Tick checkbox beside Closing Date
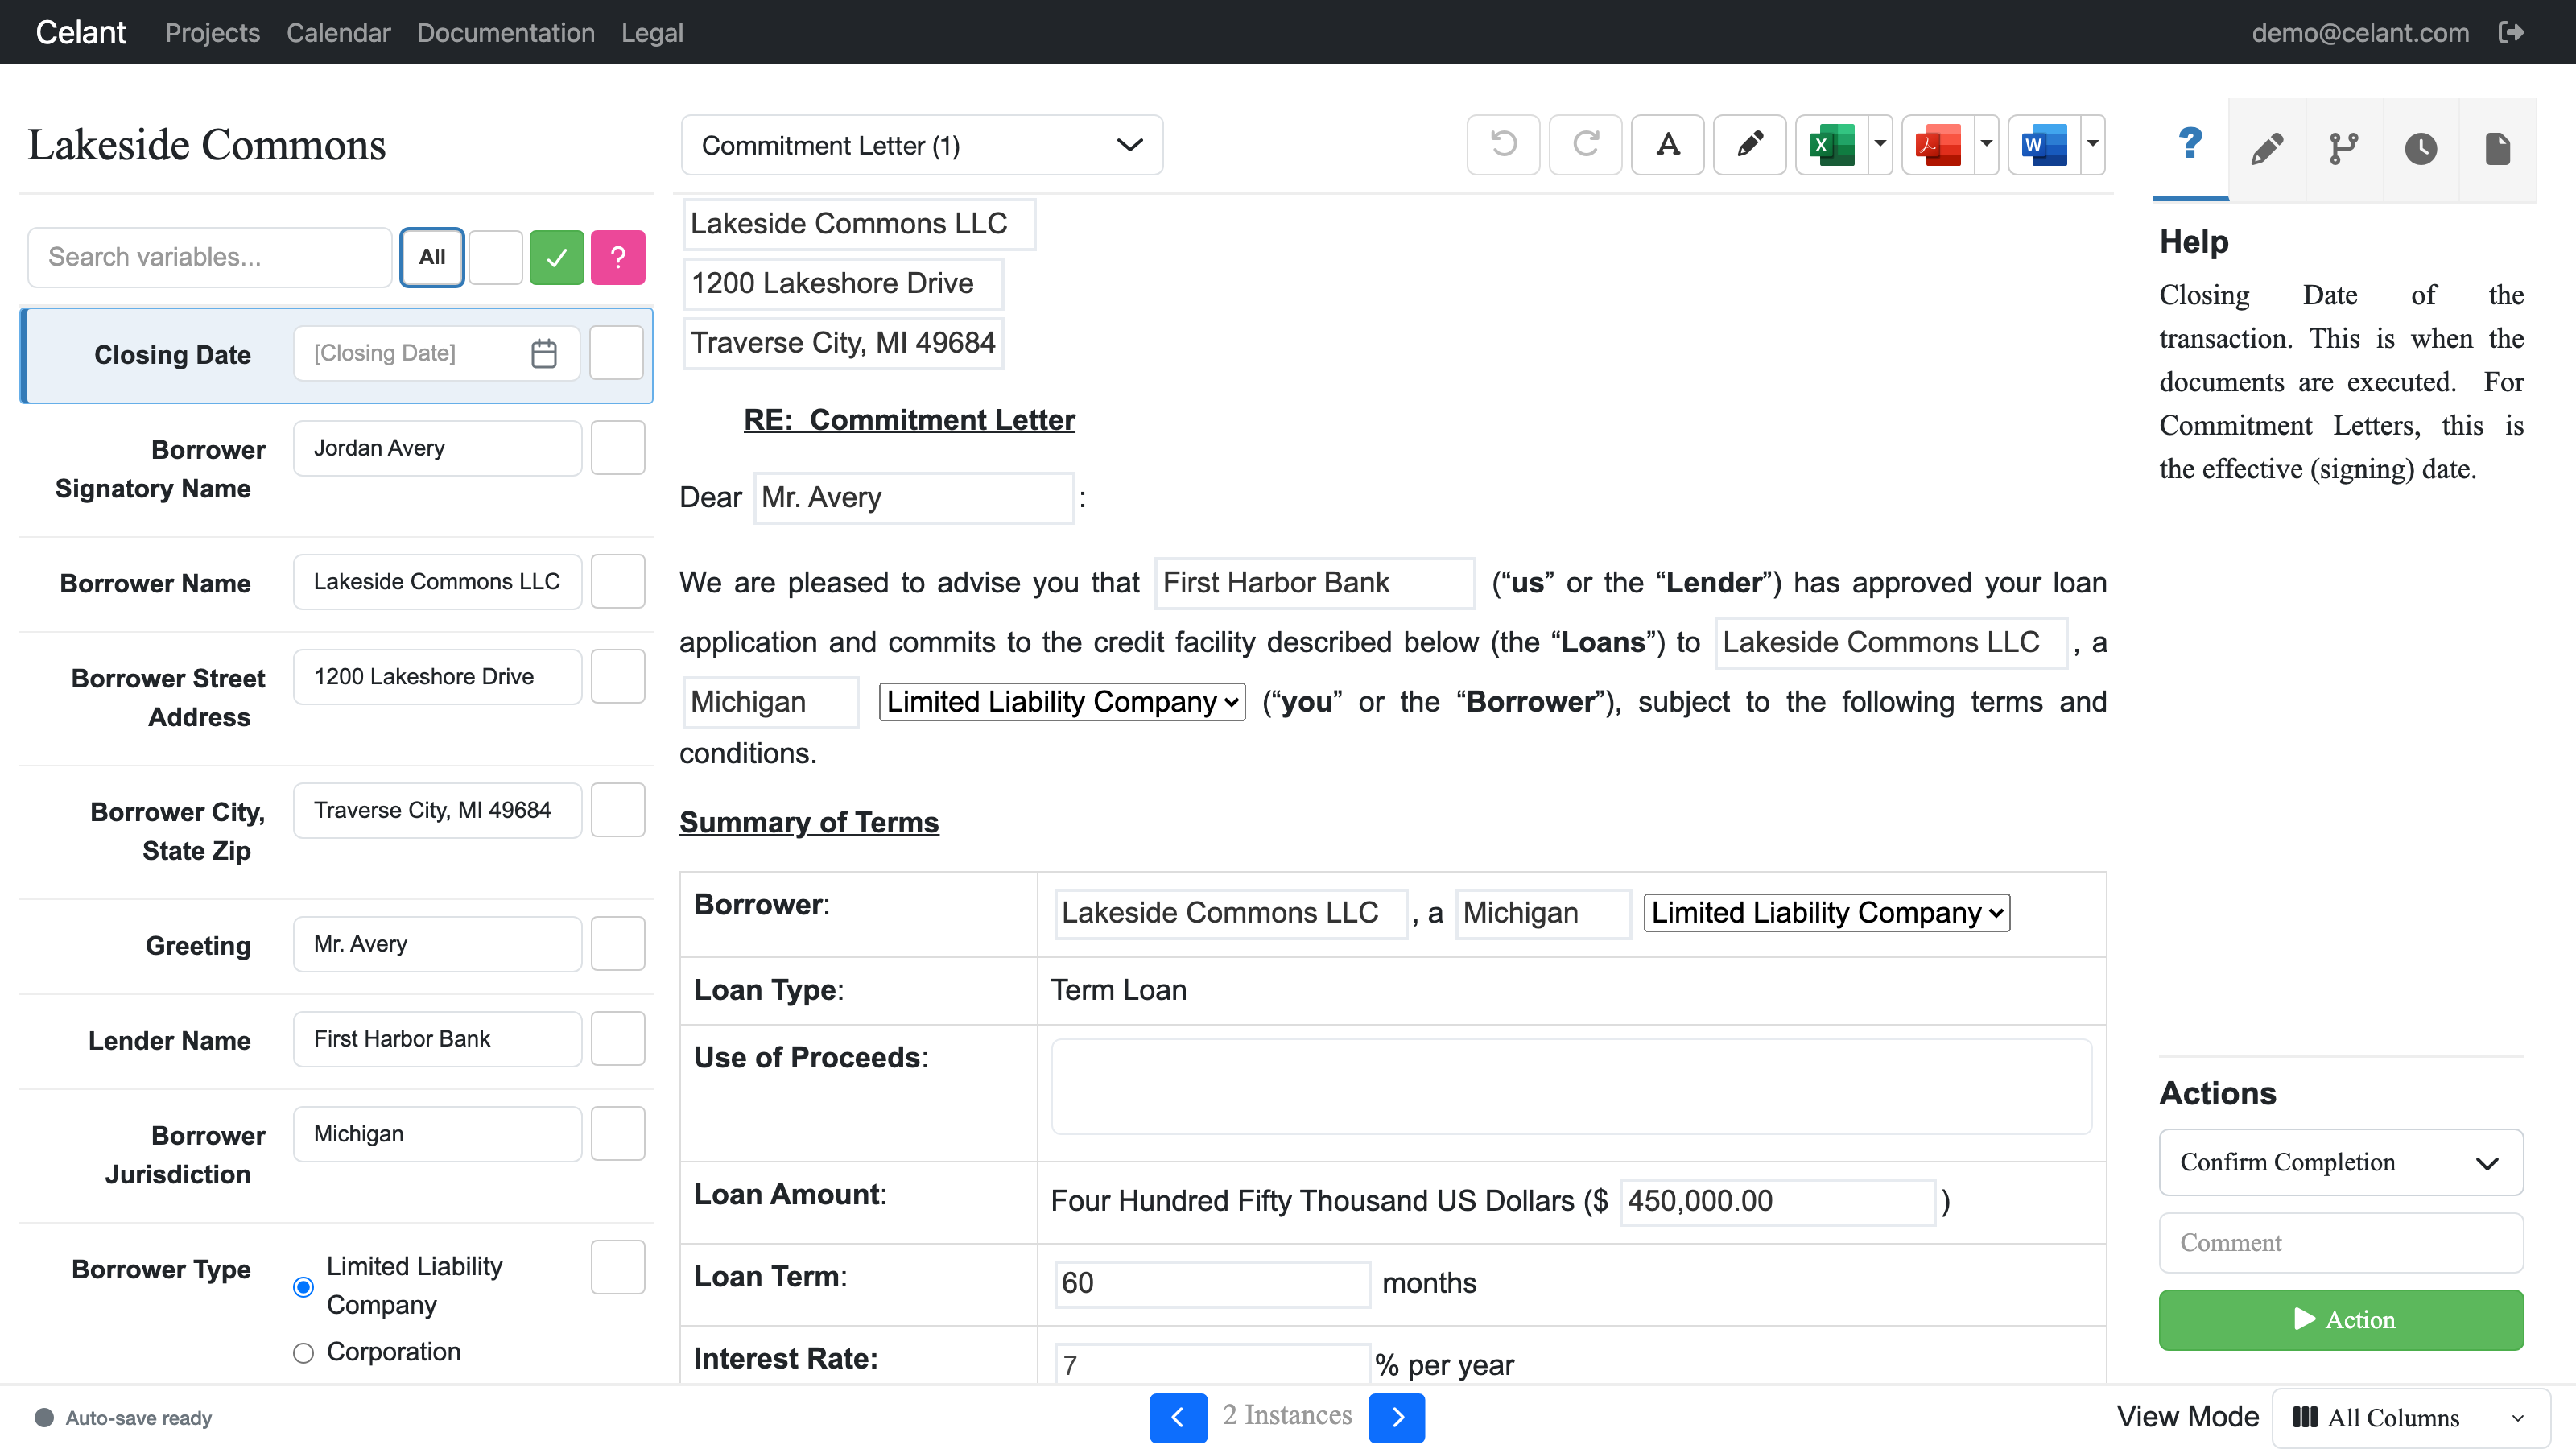2576x1449 pixels. pyautogui.click(x=616, y=353)
